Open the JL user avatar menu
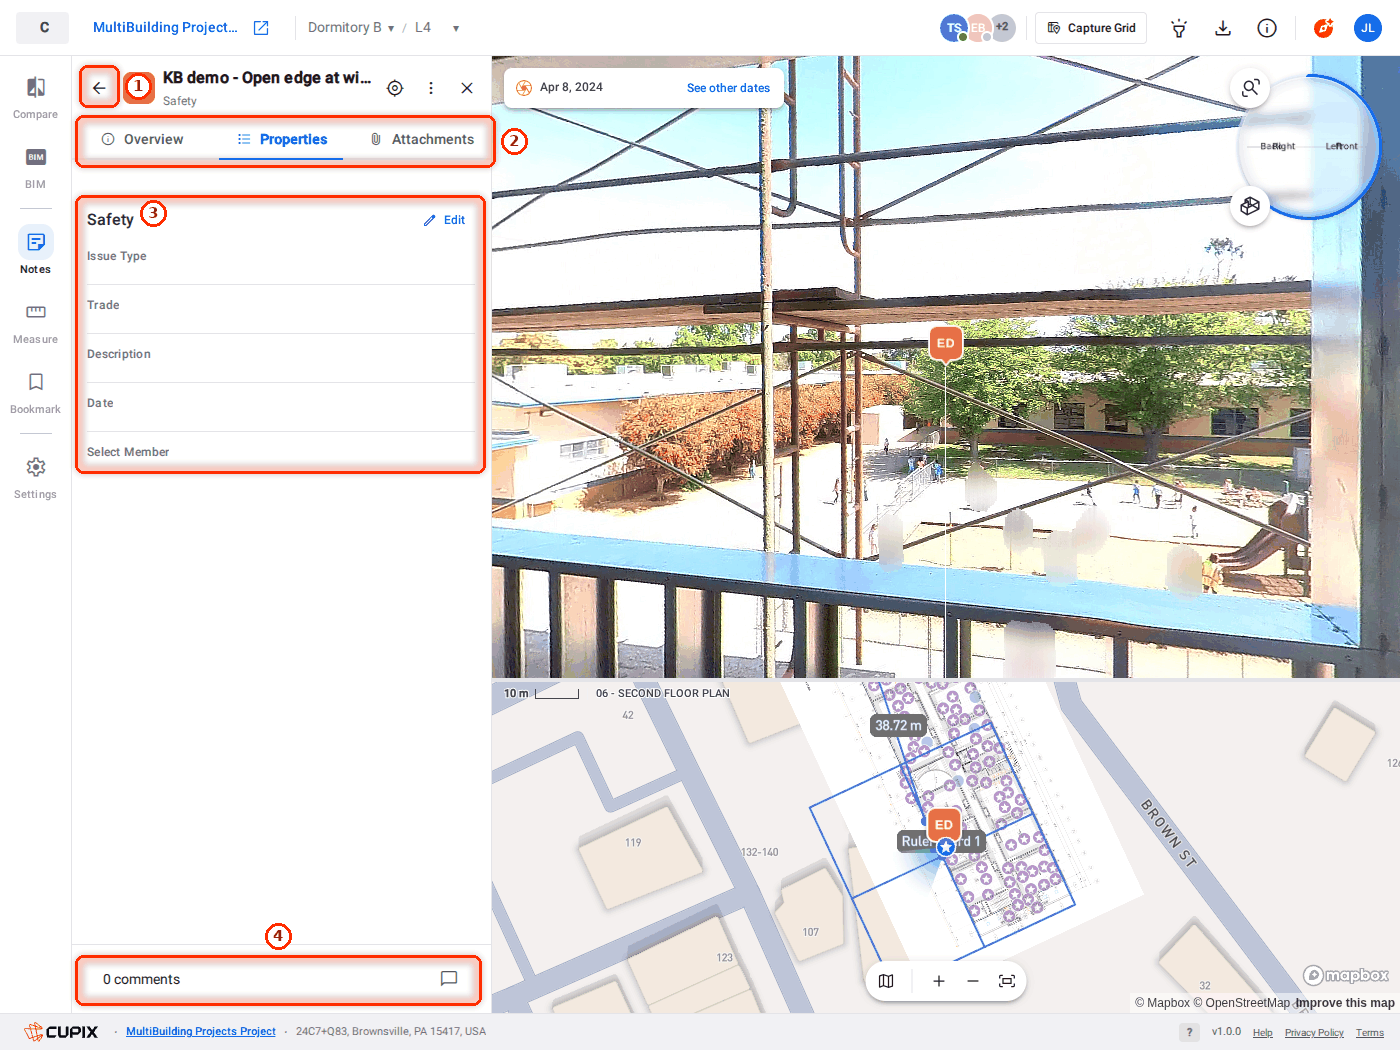This screenshot has height=1050, width=1400. pyautogui.click(x=1367, y=28)
